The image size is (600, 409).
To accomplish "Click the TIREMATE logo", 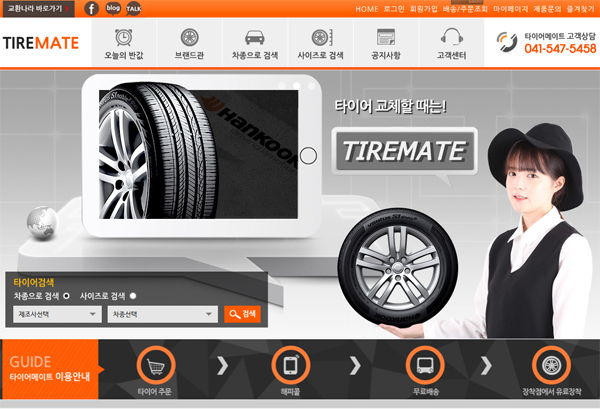I will point(41,44).
